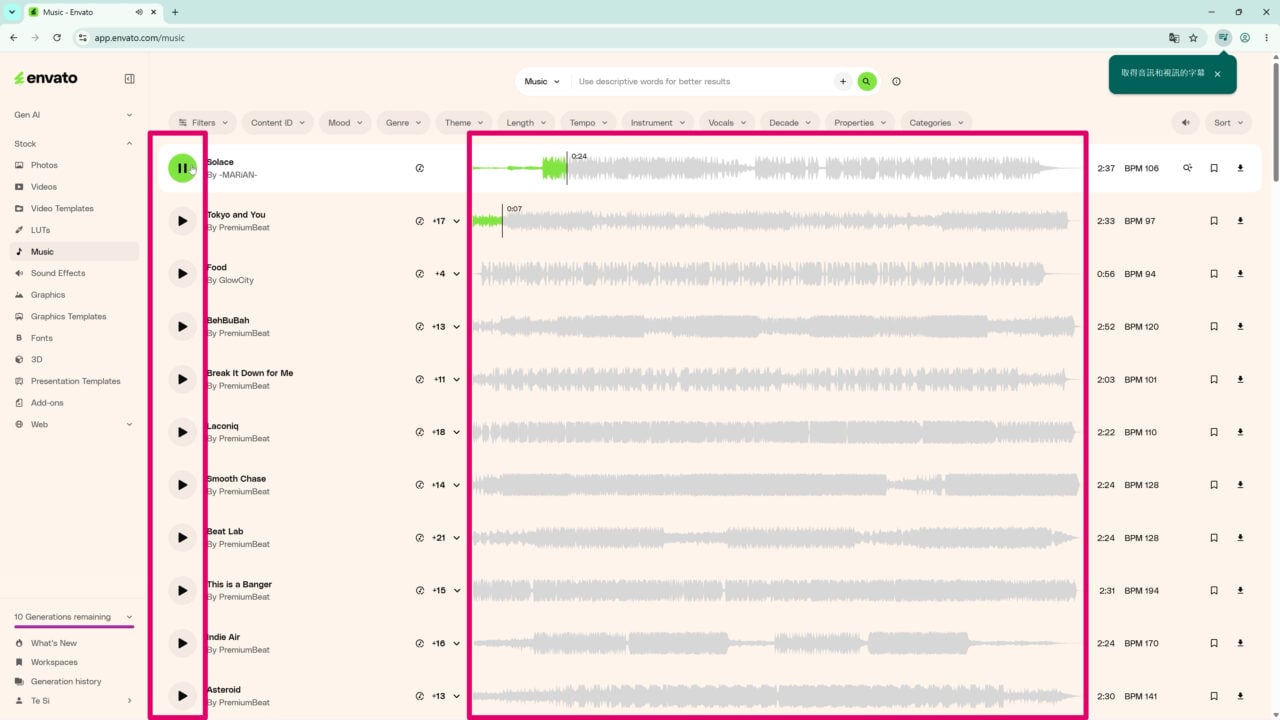
Task: Pause the Solace track
Action: click(x=182, y=168)
